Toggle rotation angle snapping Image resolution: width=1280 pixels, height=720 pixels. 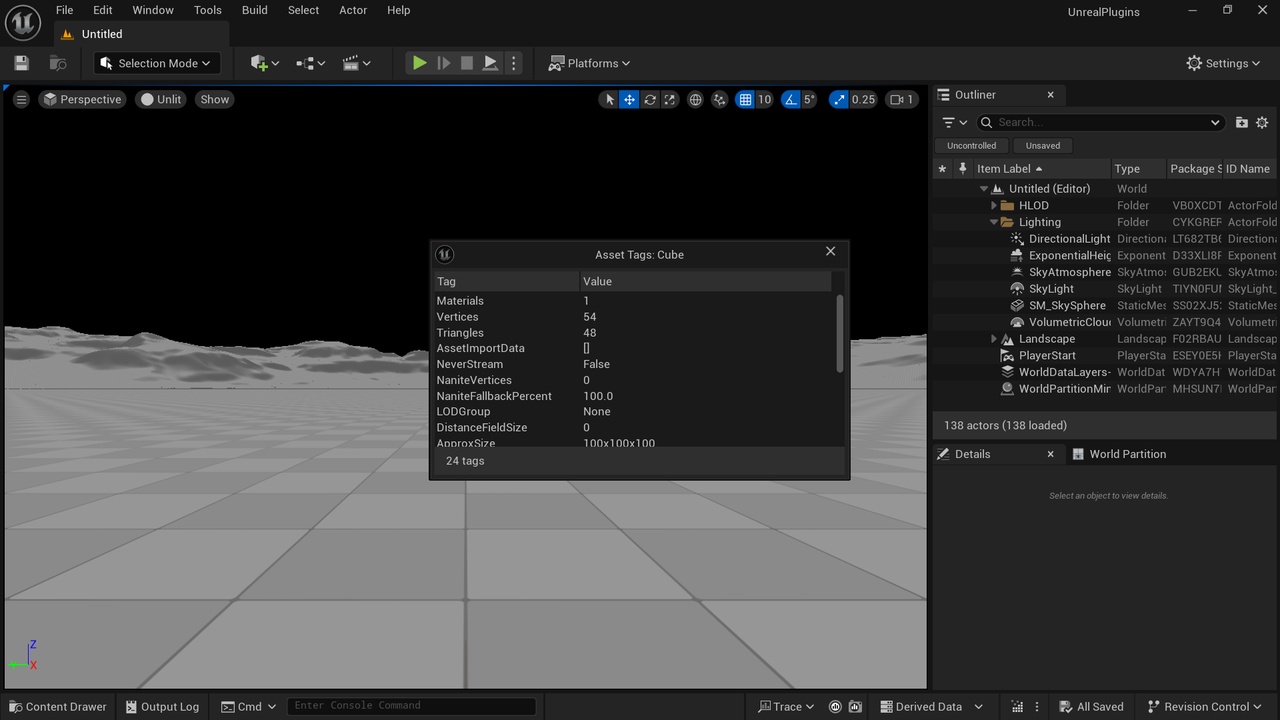pos(790,99)
